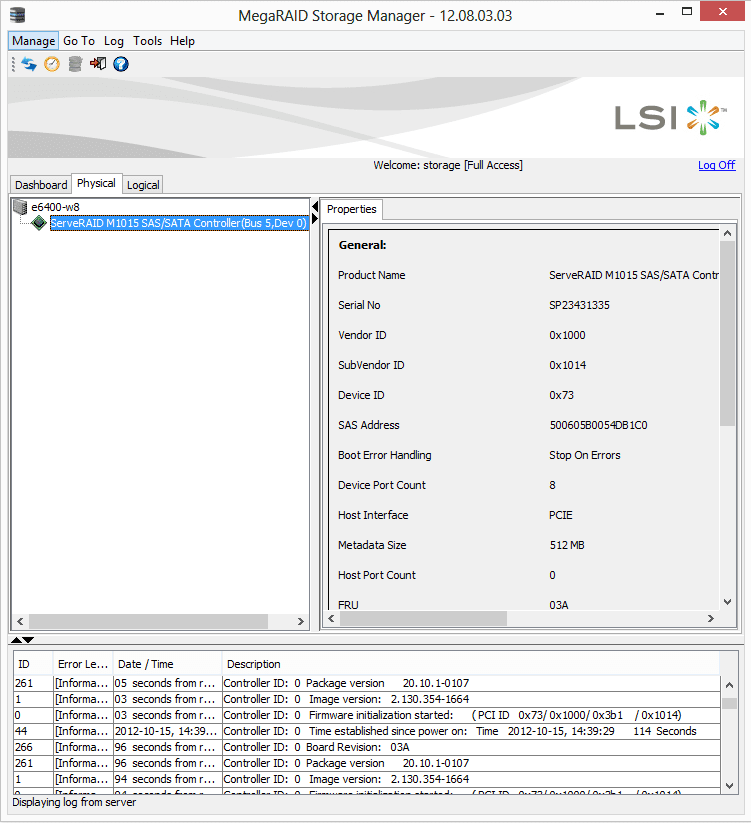Click properties horizontal scrollbar right arrow

coord(711,618)
